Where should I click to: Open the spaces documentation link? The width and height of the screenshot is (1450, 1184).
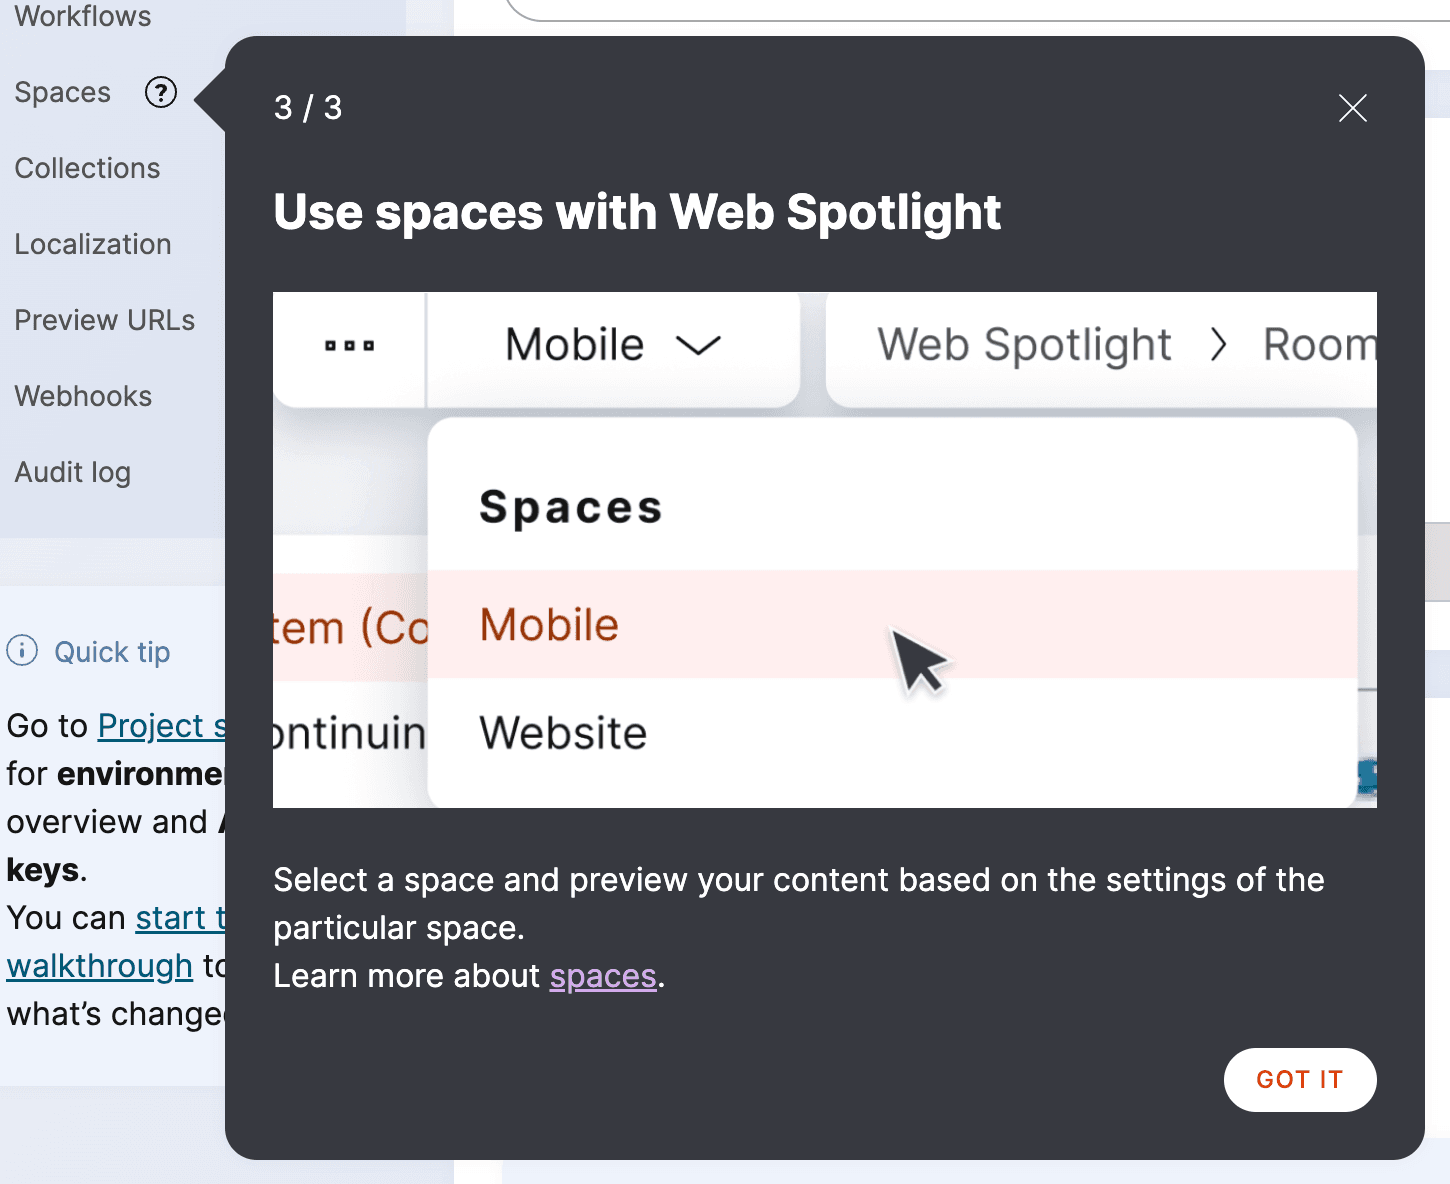tap(603, 976)
